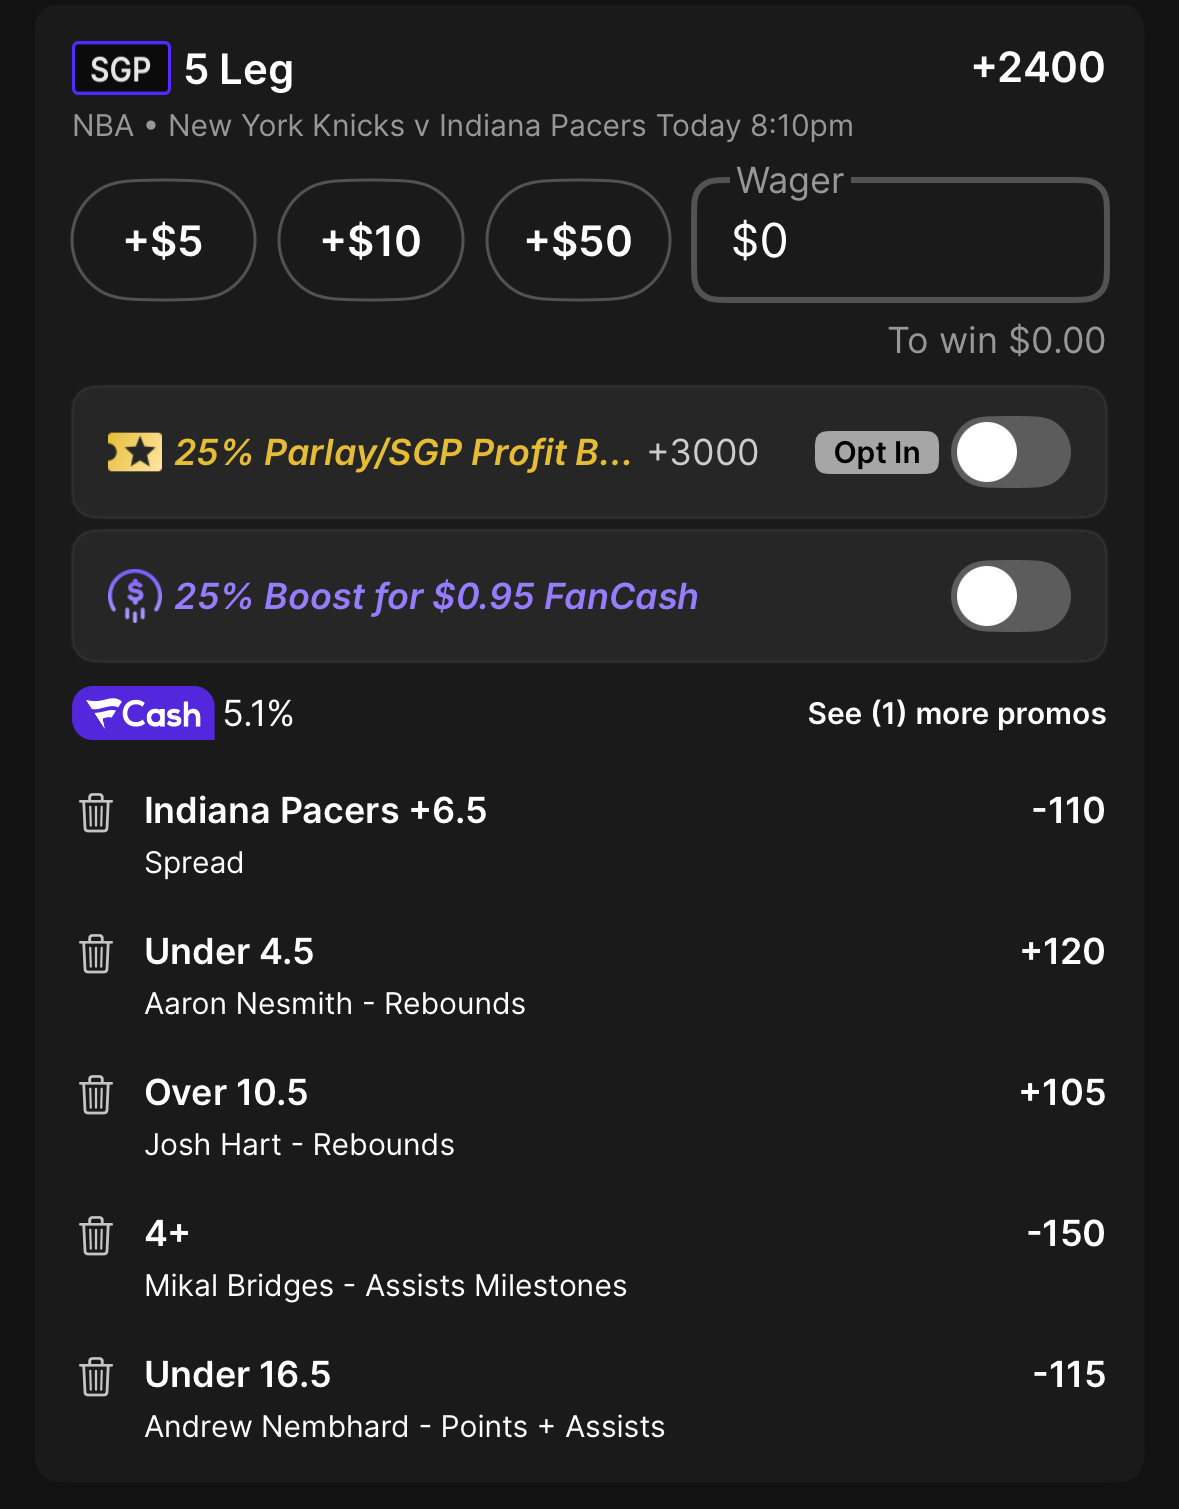
Task: Add $10 to the wager
Action: click(371, 241)
